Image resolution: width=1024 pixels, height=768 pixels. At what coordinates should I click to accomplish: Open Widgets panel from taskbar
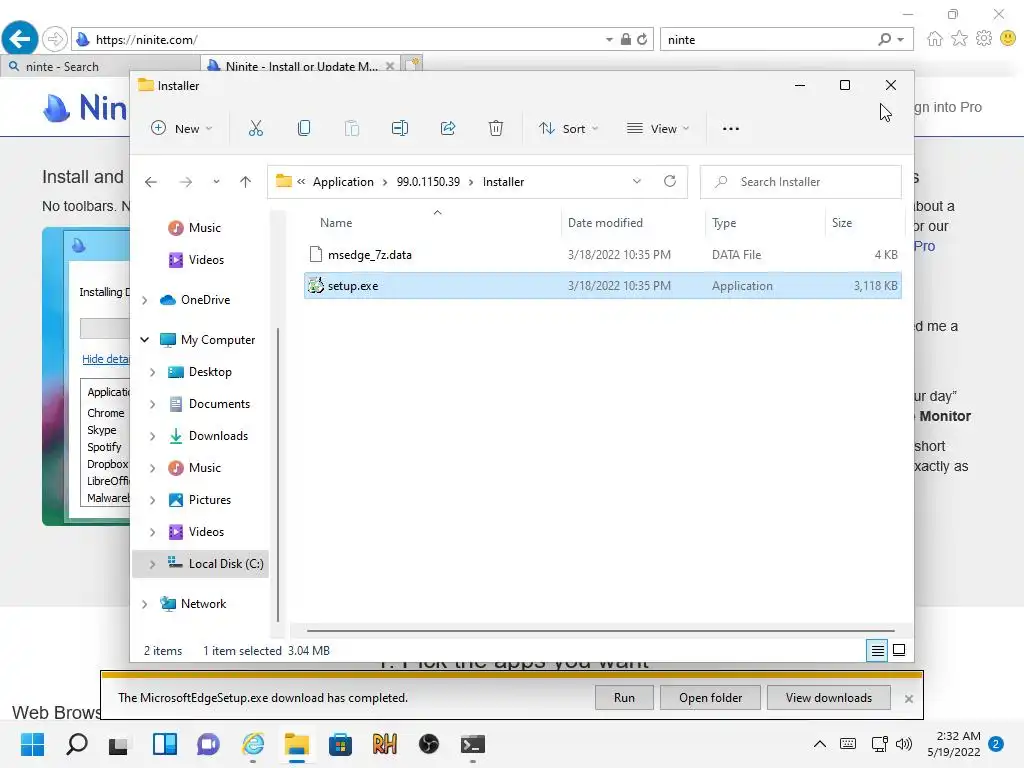point(165,744)
